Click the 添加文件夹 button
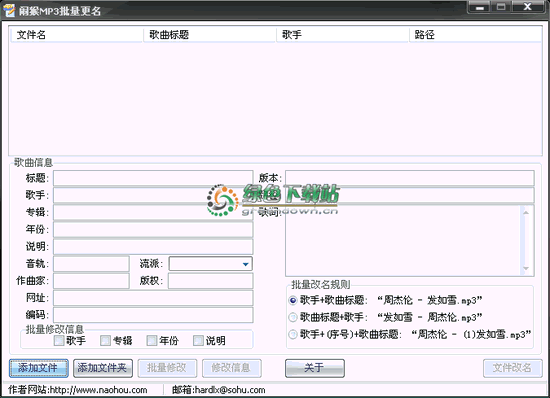This screenshot has height=398, width=550. click(x=103, y=368)
